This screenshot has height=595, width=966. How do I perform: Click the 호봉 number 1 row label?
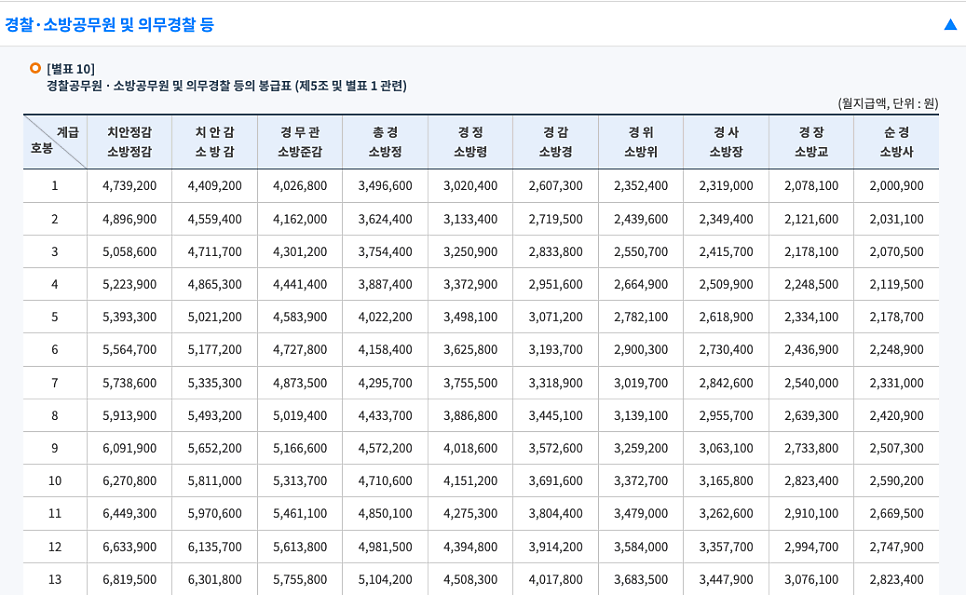tap(55, 185)
